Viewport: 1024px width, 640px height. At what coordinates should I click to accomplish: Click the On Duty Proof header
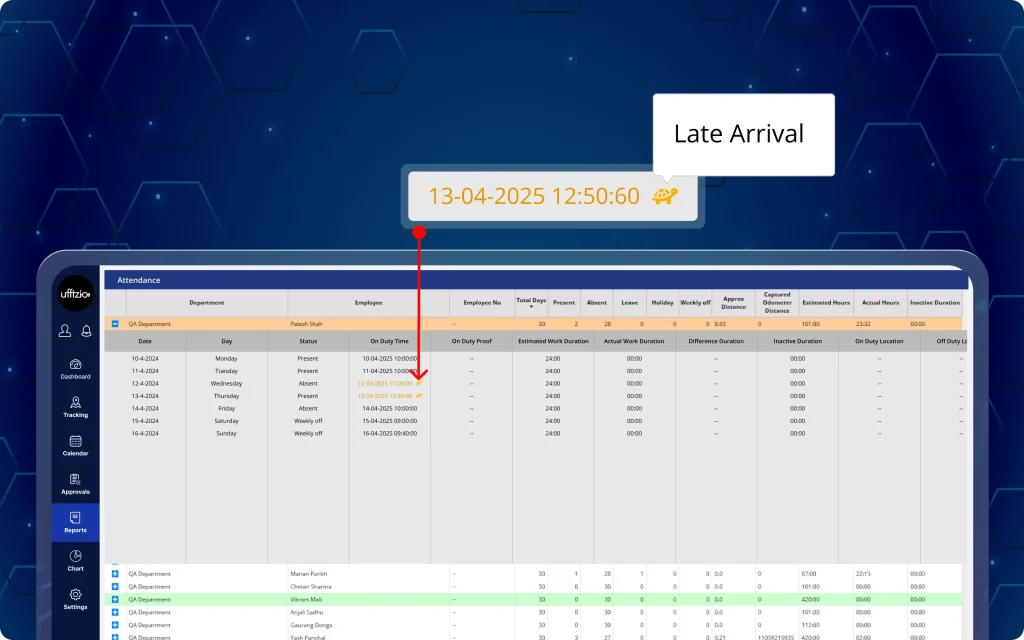[x=472, y=342]
